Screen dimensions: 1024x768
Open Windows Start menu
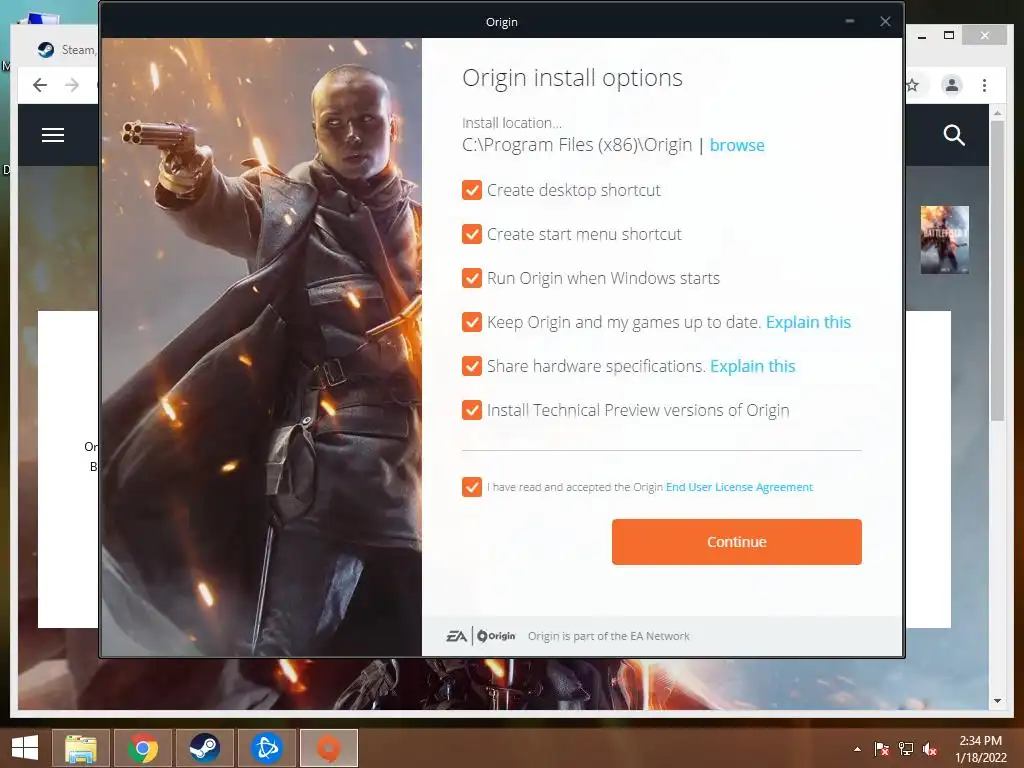tap(25, 748)
